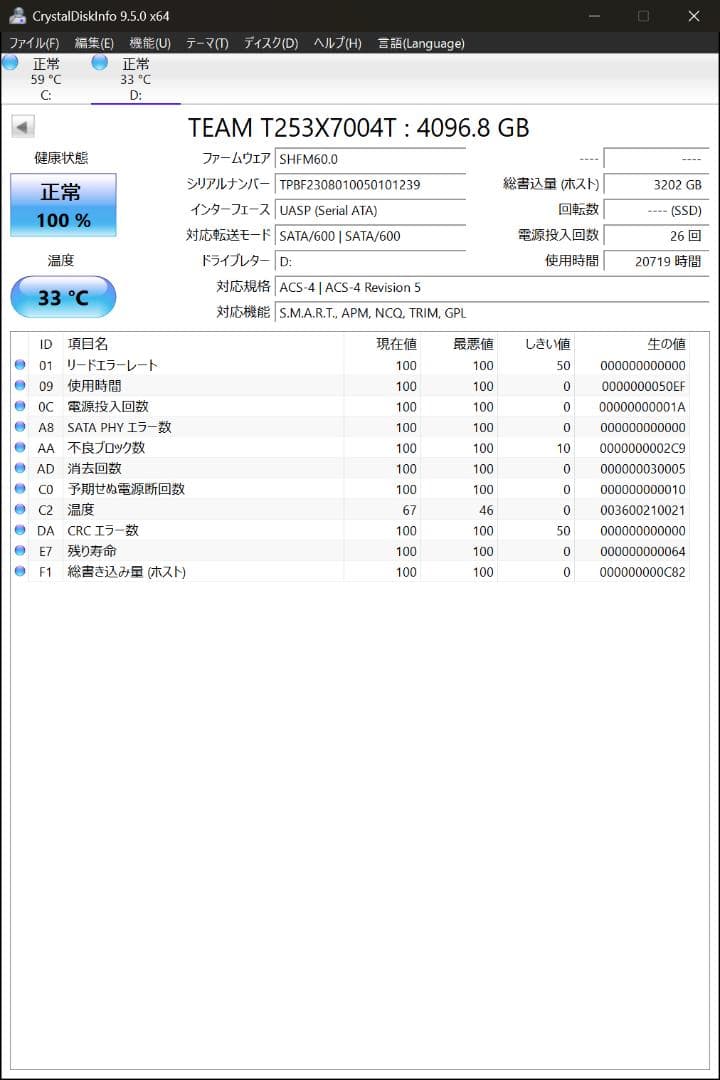Click power on hours value 20719 時間
The height and width of the screenshot is (1080, 720).
[656, 262]
